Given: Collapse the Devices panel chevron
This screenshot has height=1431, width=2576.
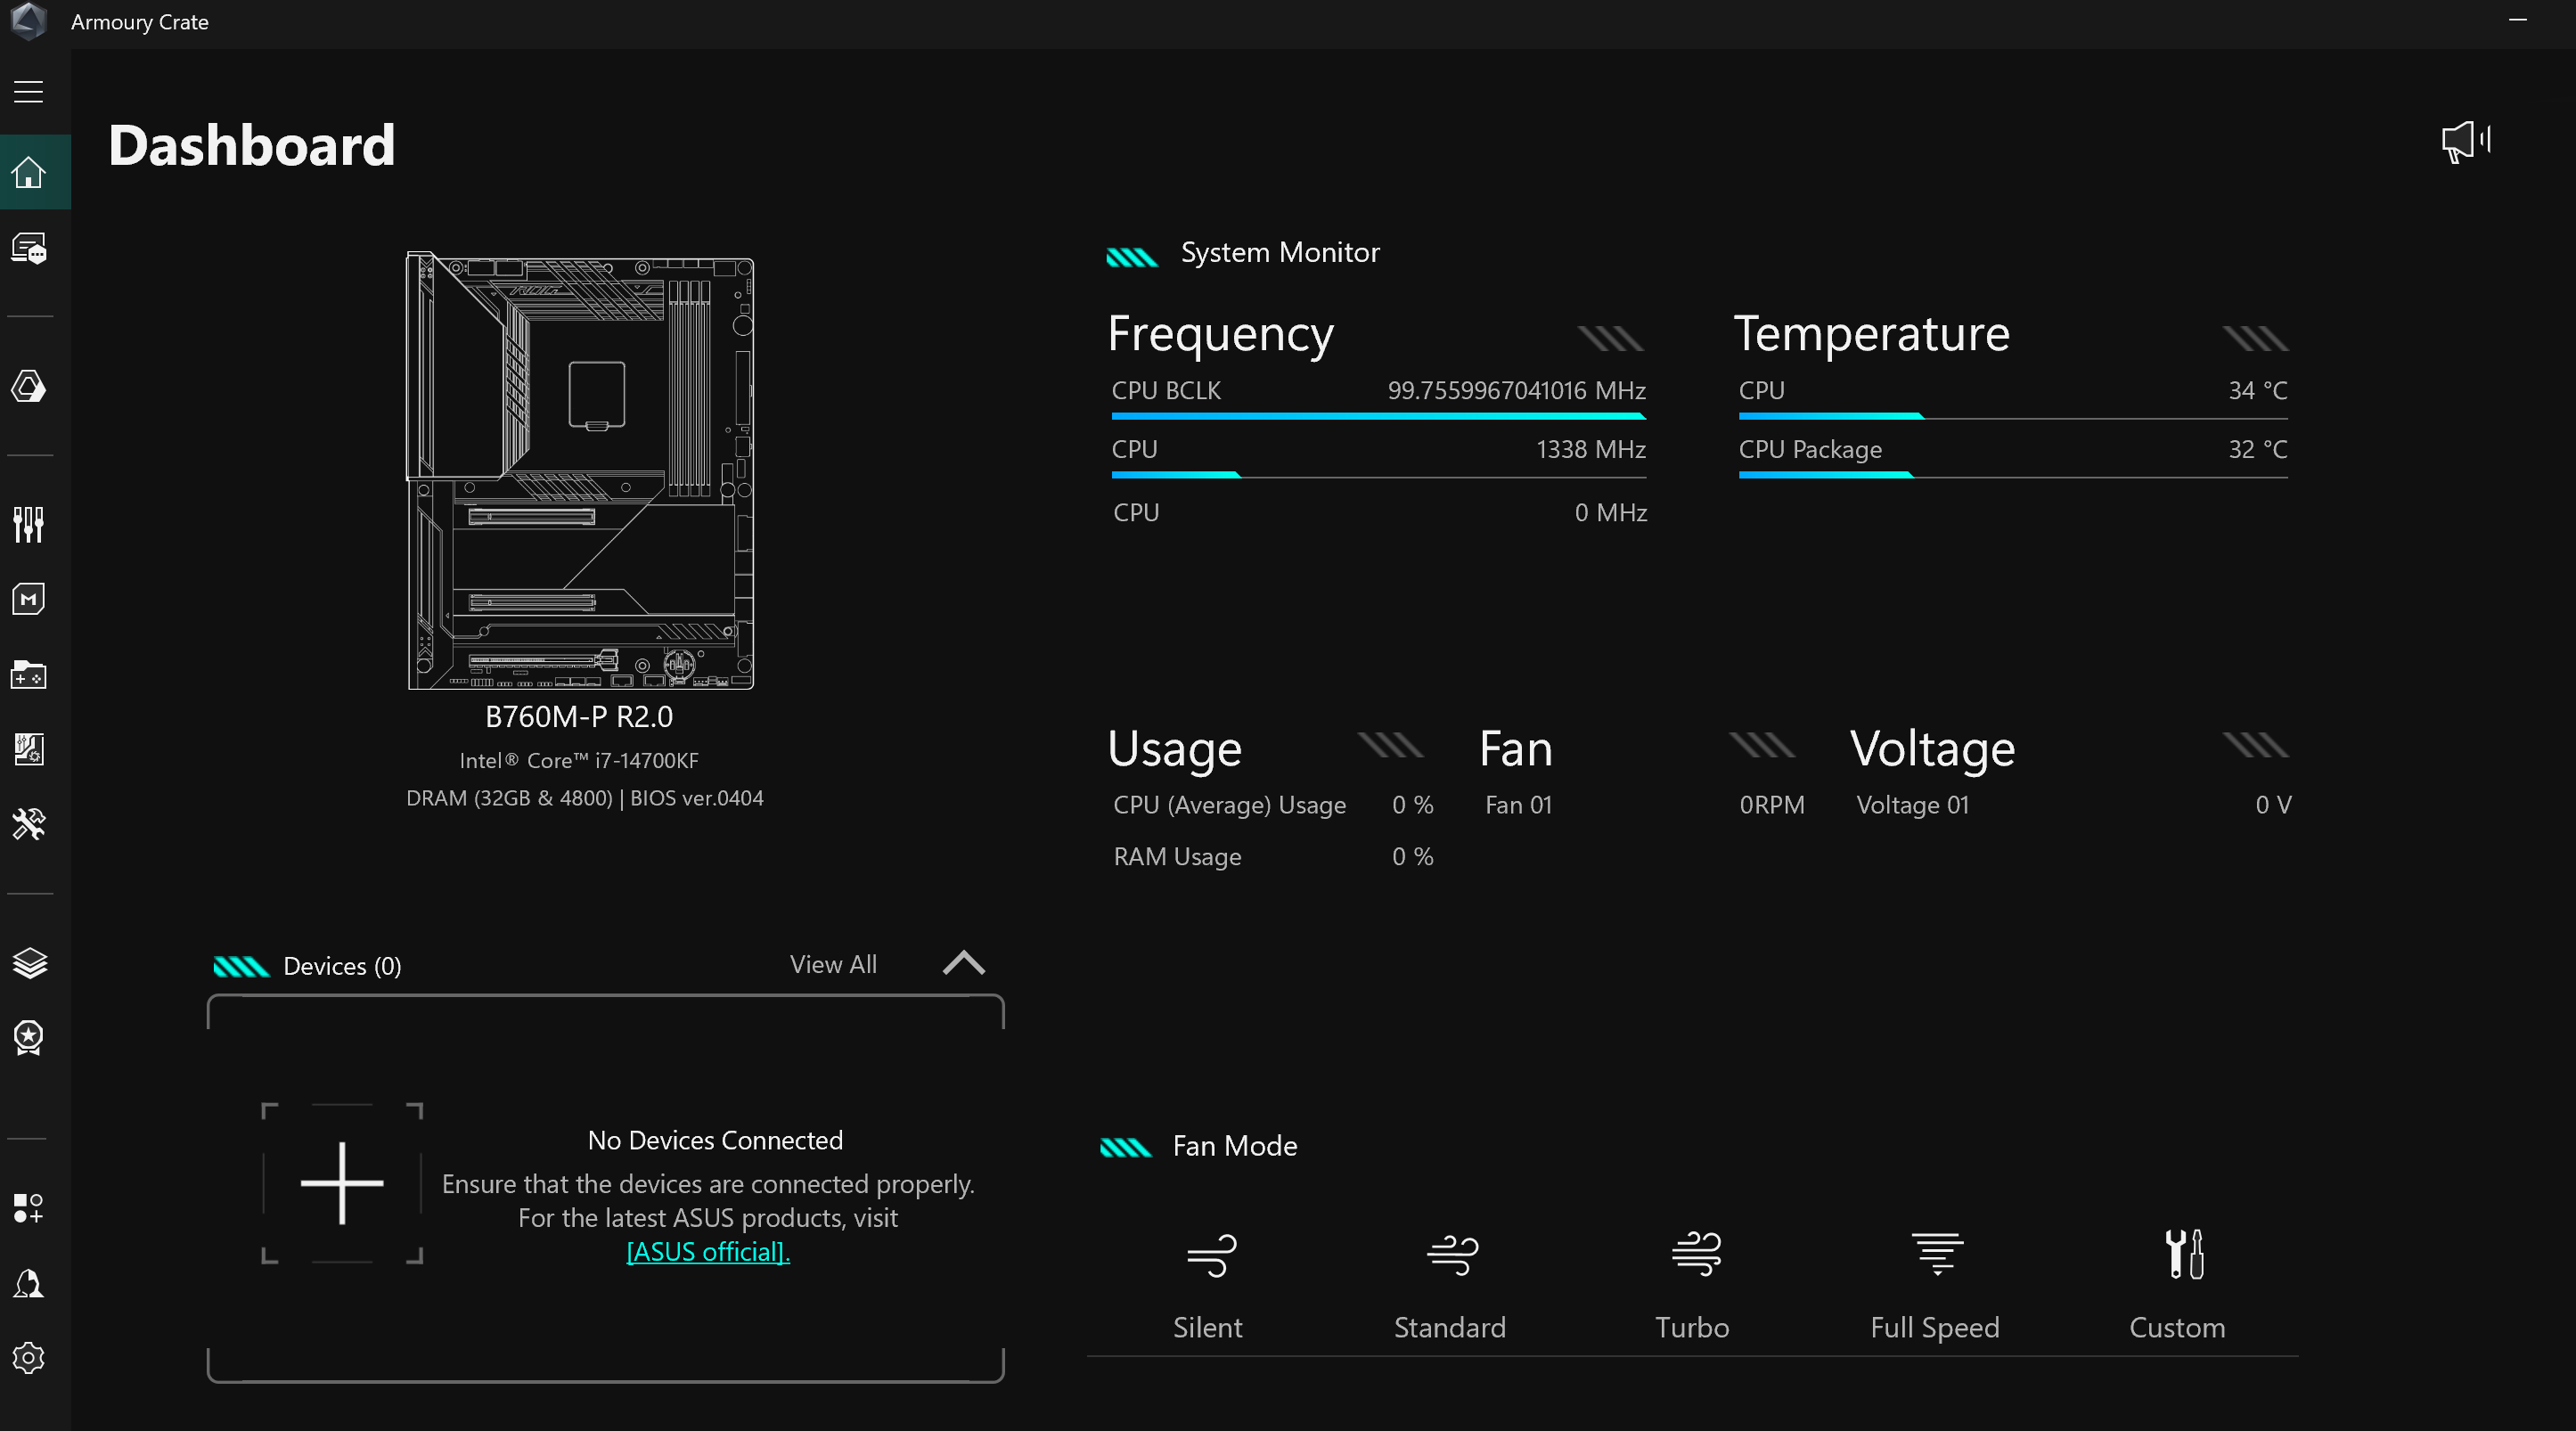Looking at the screenshot, I should (x=964, y=963).
